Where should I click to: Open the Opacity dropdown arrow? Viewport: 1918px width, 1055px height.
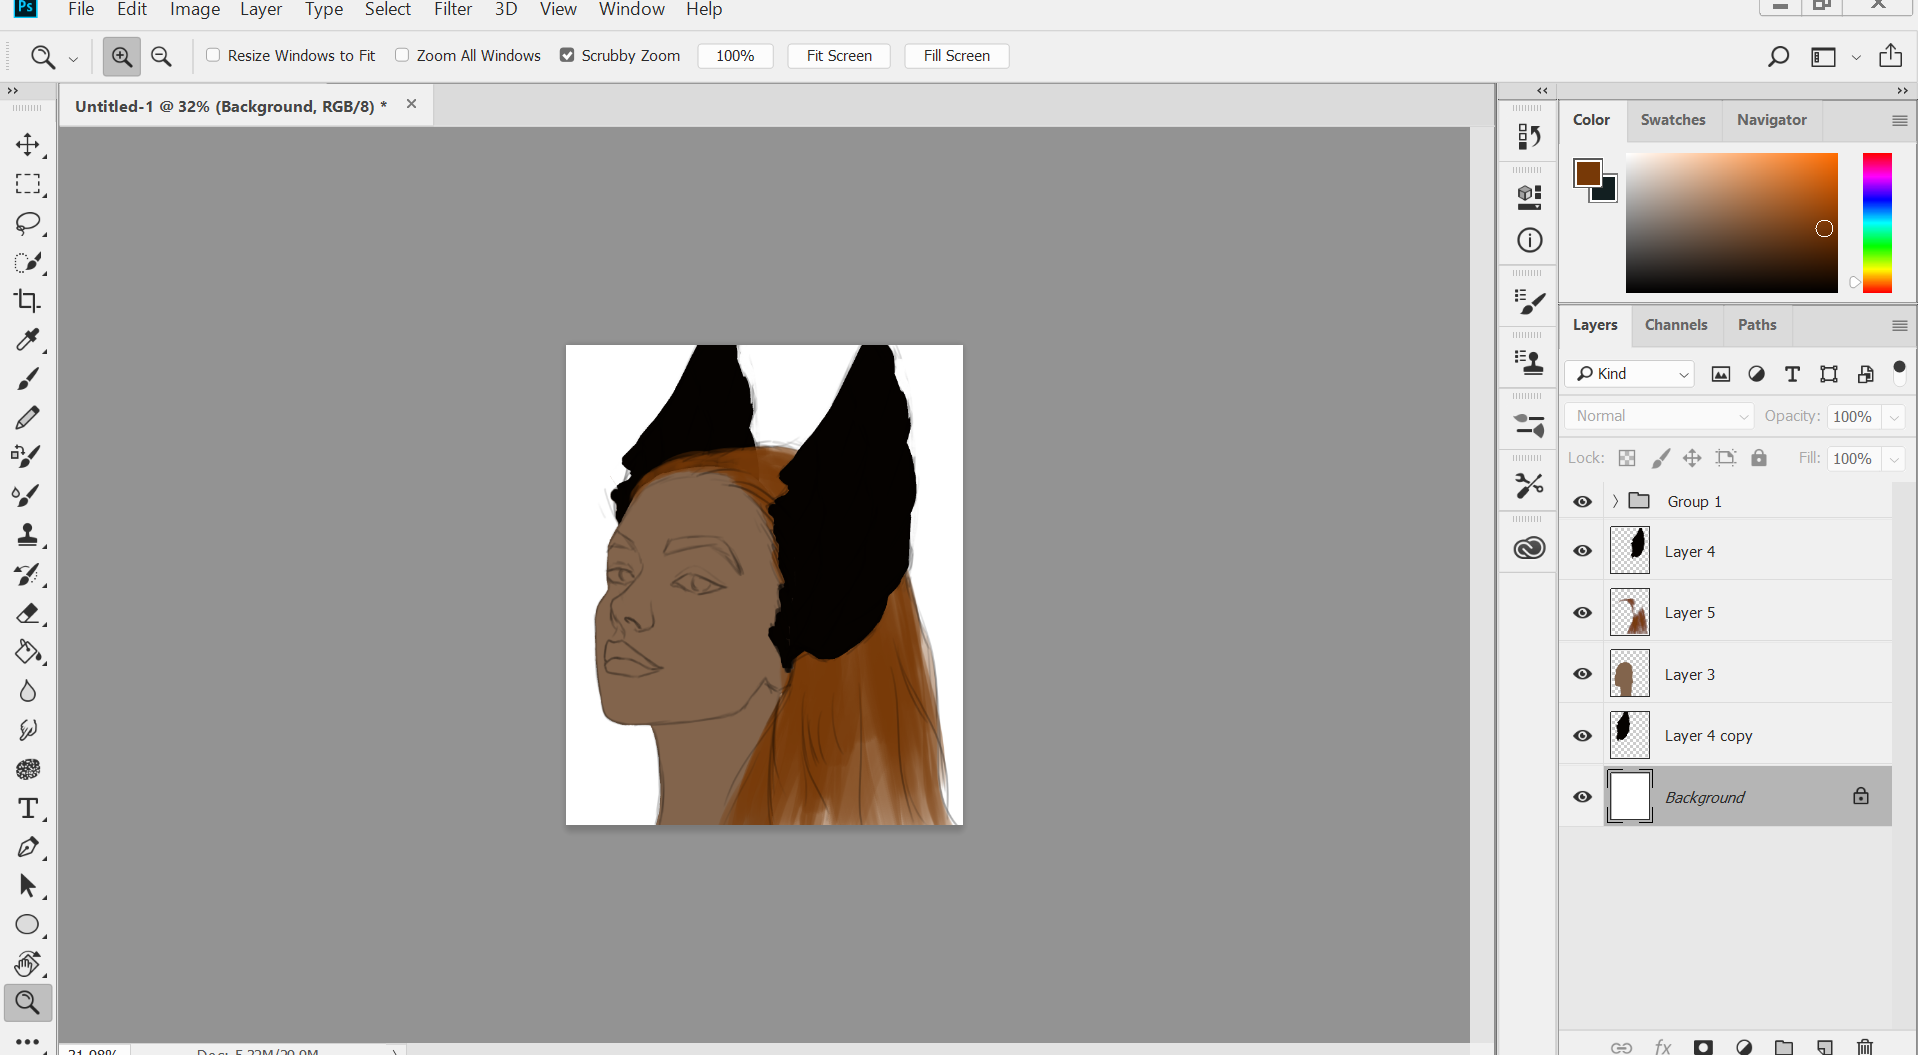(x=1894, y=417)
